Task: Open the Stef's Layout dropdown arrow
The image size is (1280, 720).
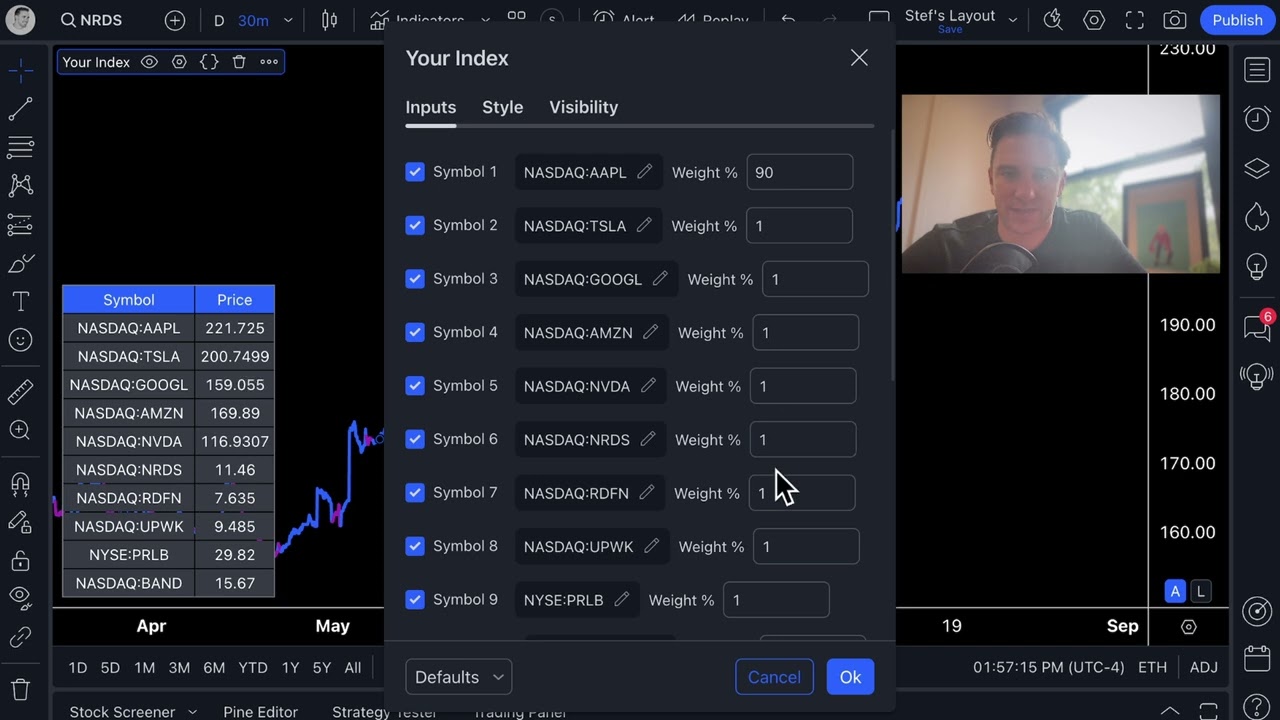Action: pos(1013,20)
